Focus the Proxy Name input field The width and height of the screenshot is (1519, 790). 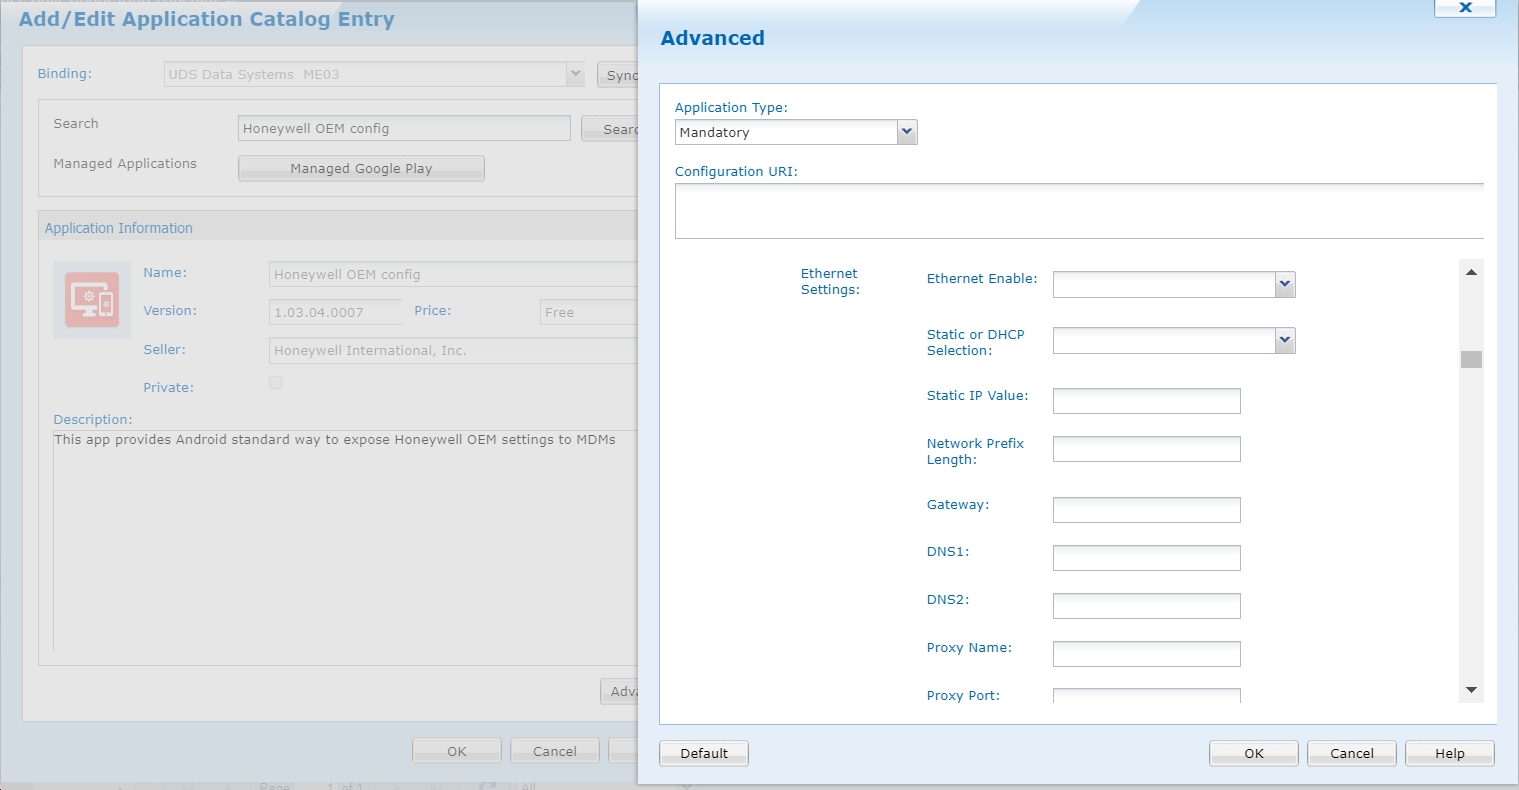tap(1146, 654)
